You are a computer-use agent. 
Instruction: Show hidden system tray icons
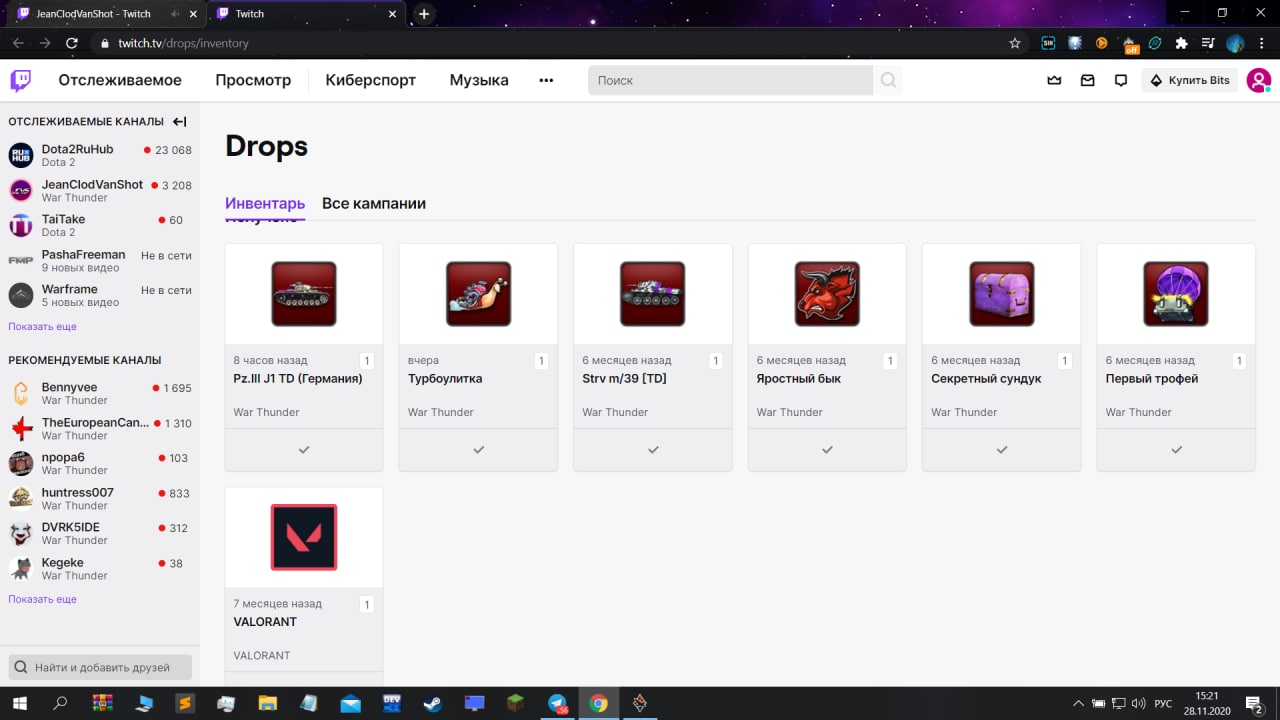pos(1078,703)
